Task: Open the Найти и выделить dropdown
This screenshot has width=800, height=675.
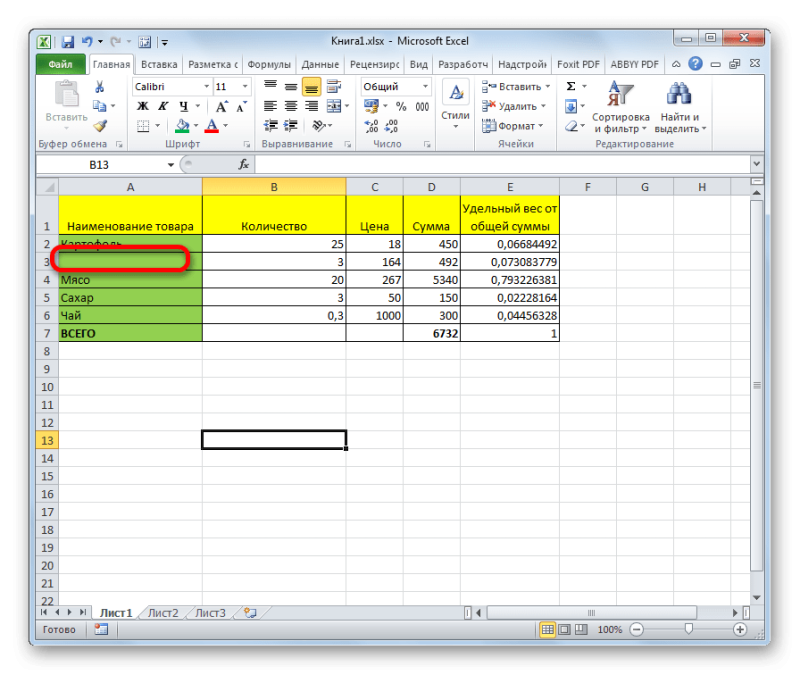Action: point(680,107)
